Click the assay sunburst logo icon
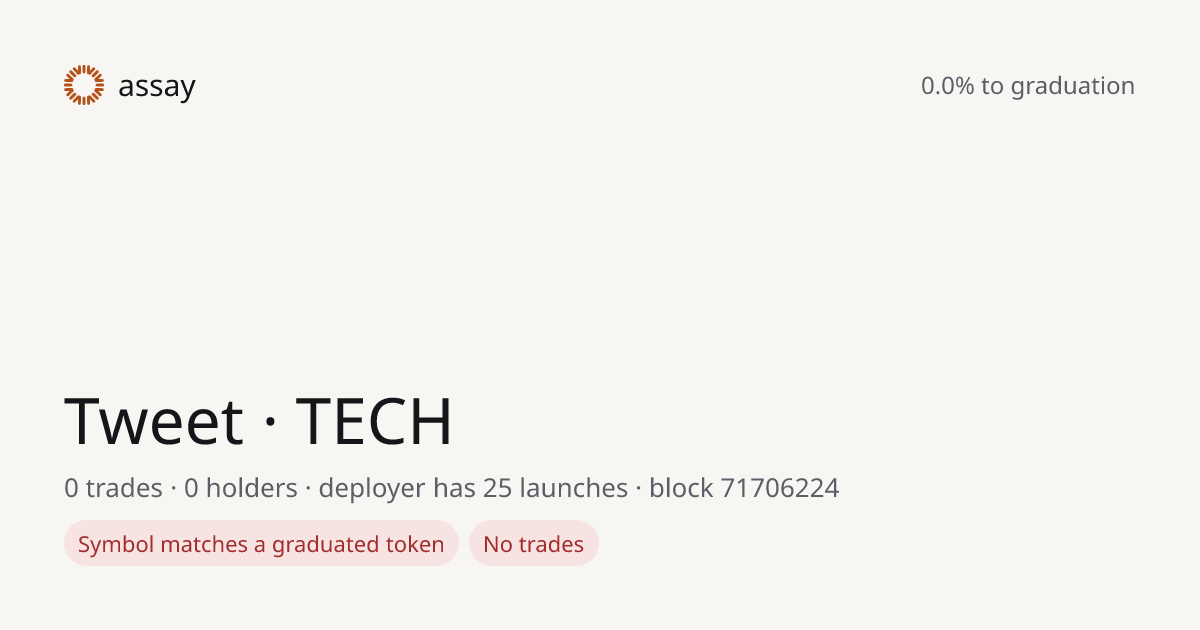Viewport: 1200px width, 630px height. click(x=84, y=86)
